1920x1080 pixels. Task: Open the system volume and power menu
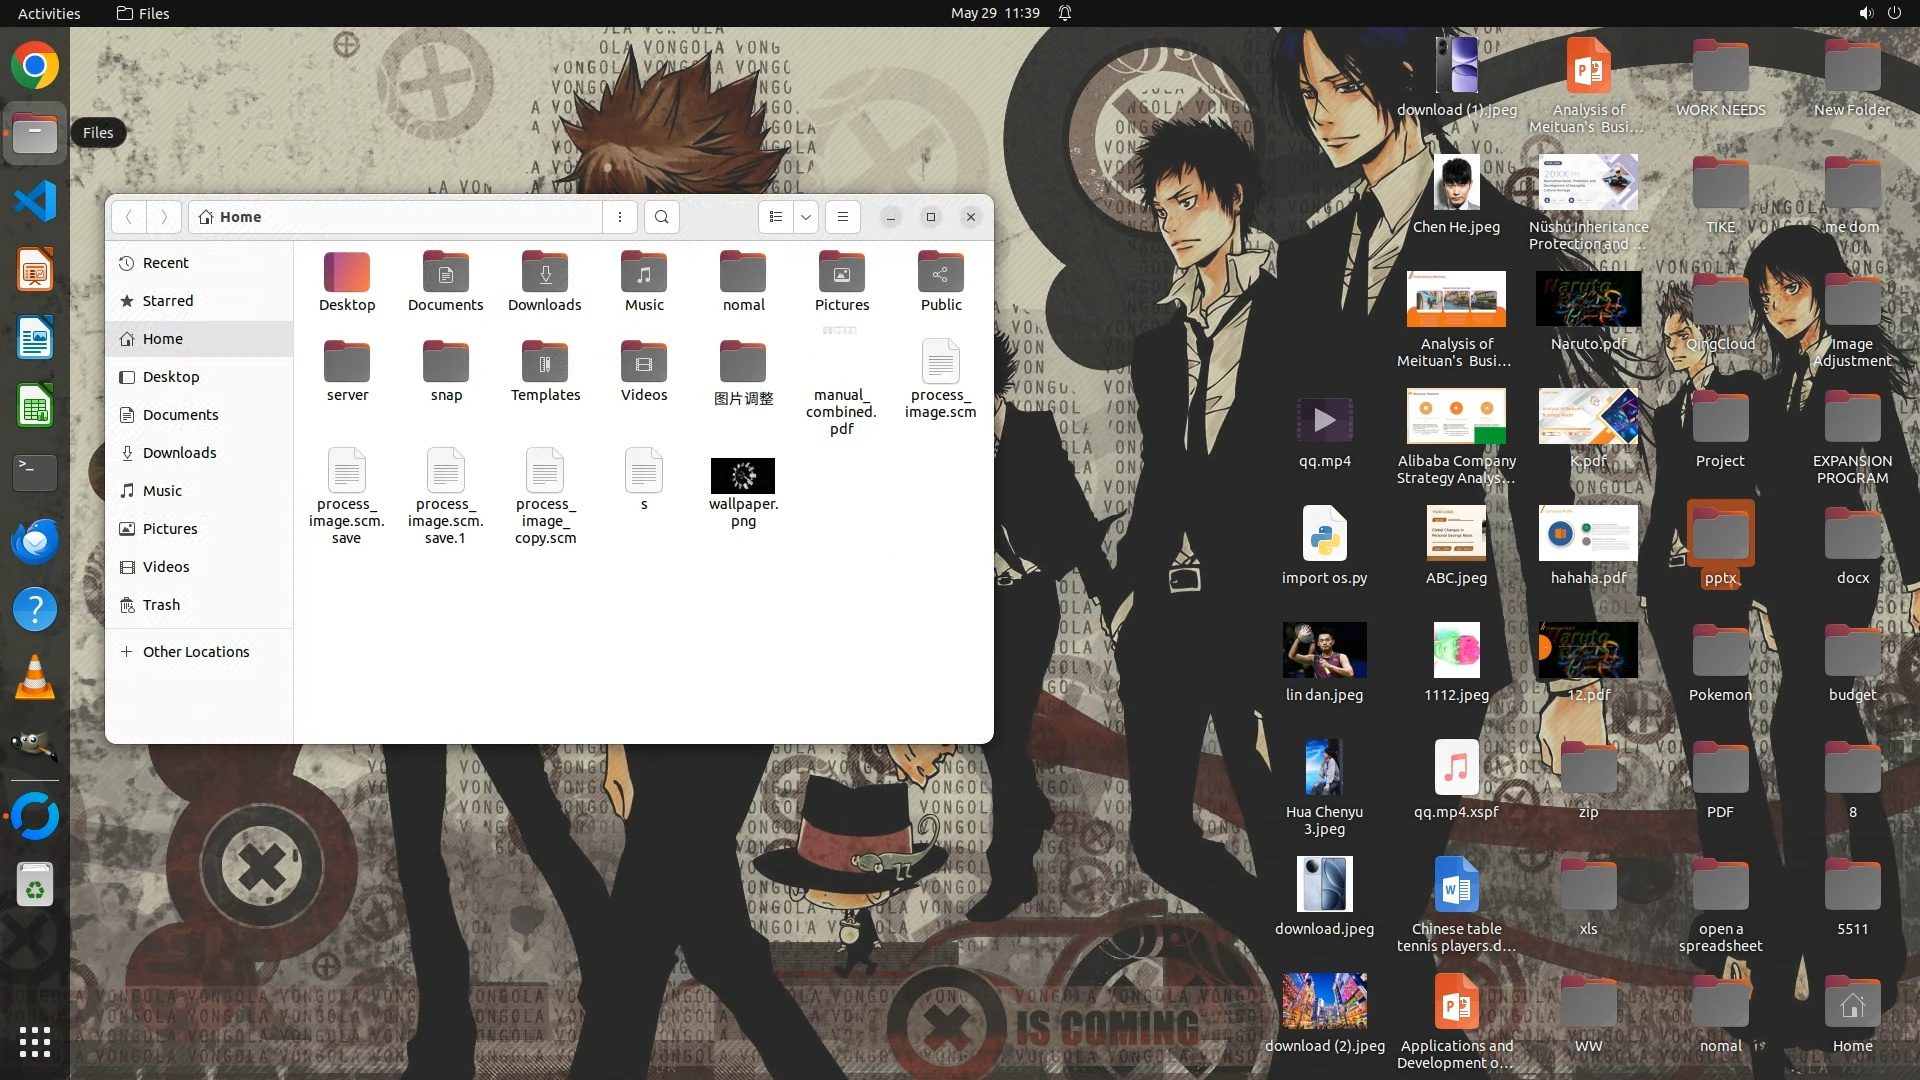1879,13
